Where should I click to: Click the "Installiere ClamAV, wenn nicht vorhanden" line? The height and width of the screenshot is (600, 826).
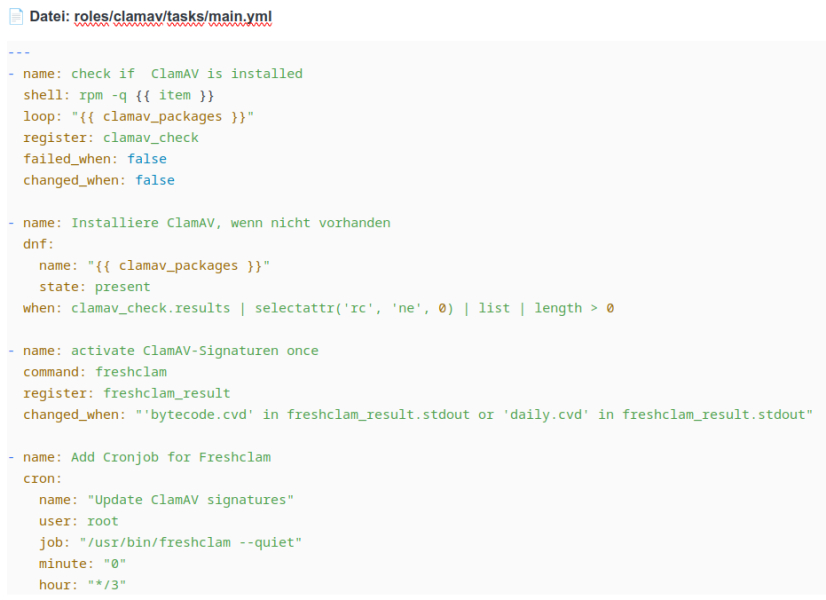click(x=230, y=222)
